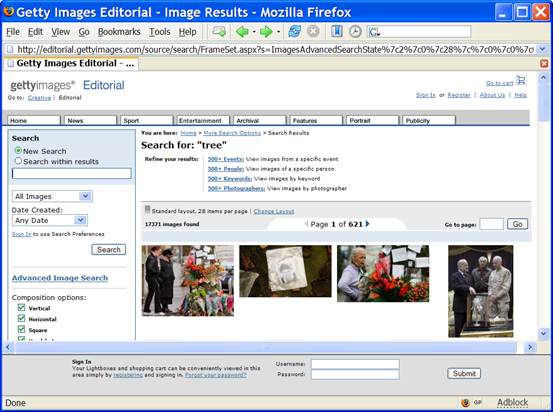Image resolution: width=553 pixels, height=412 pixels.
Task: Click the Change Layout link
Action: (x=274, y=211)
